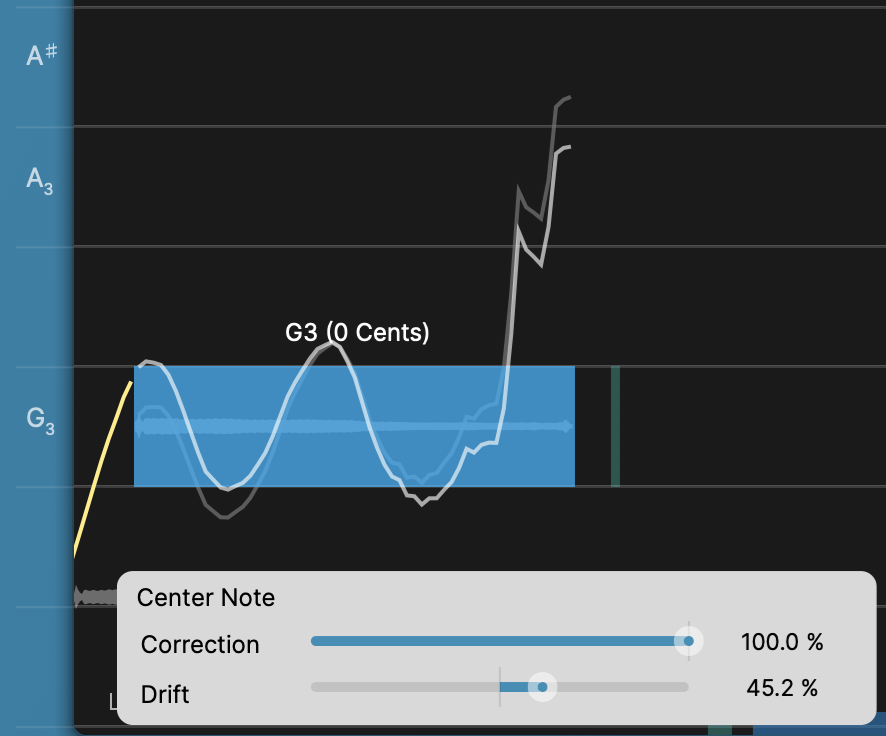Click the Correction value 100.0 %
886x736 pixels.
click(x=782, y=642)
